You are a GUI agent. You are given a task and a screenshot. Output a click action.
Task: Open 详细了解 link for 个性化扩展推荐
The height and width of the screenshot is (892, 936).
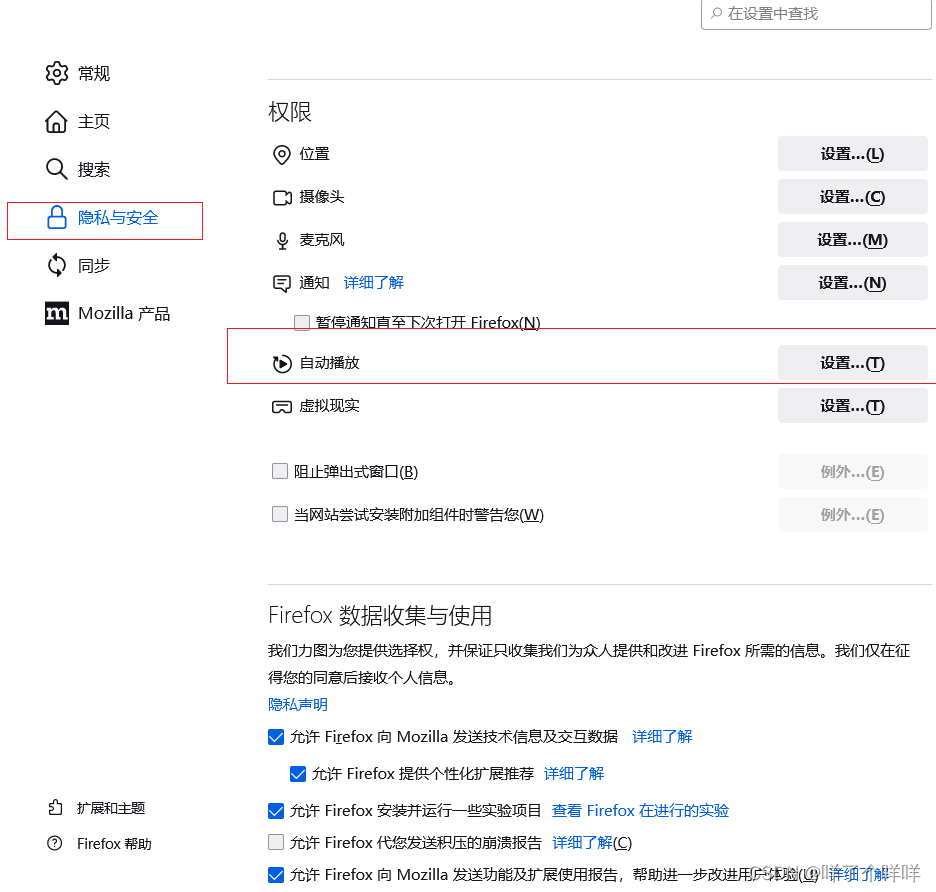click(x=574, y=774)
